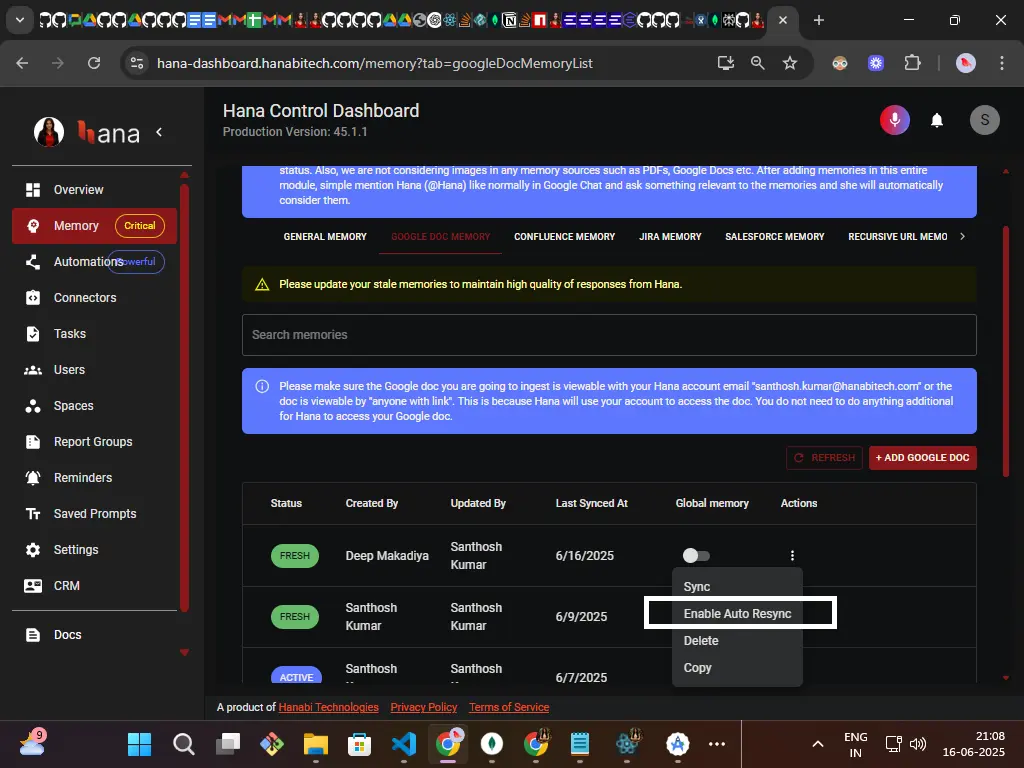Switch to Recursive URL Memory tab

pos(897,236)
